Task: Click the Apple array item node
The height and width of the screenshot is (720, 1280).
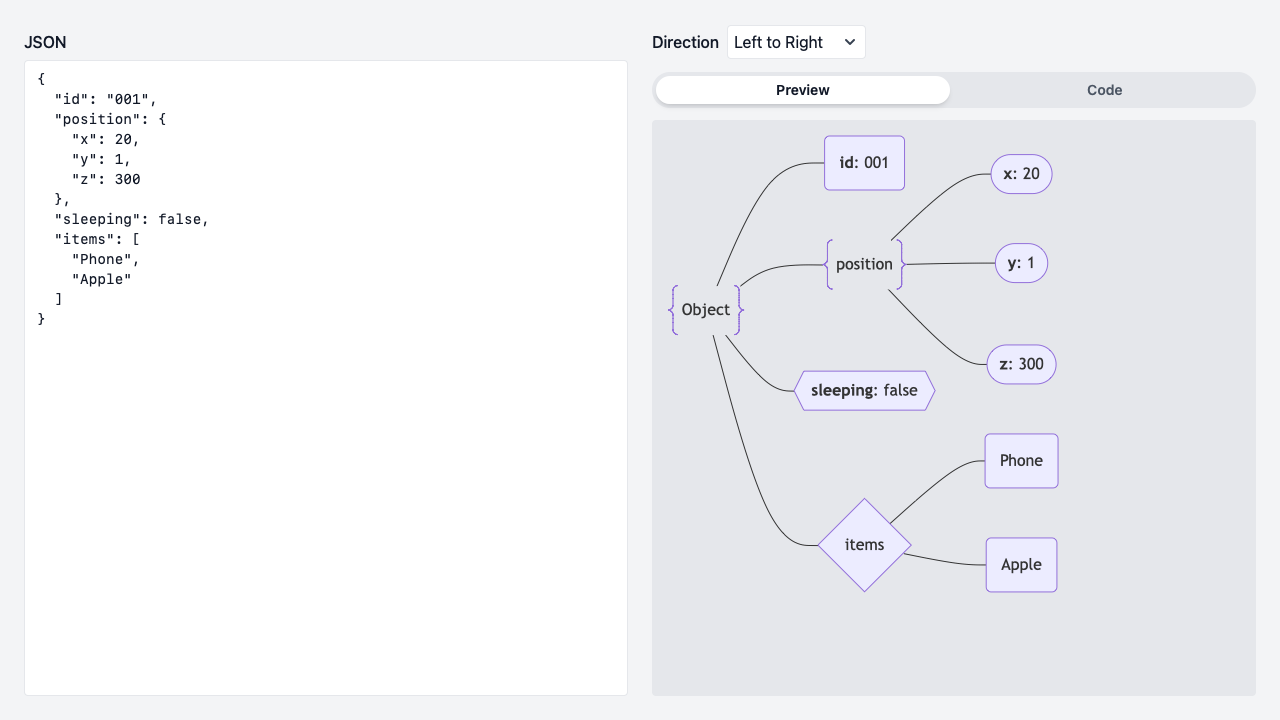Action: click(x=1021, y=564)
